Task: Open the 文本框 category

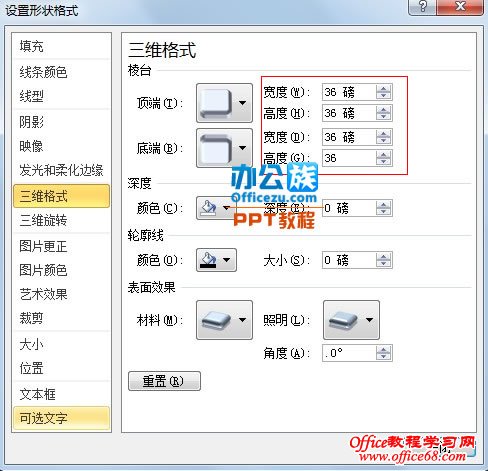Action: (61, 394)
